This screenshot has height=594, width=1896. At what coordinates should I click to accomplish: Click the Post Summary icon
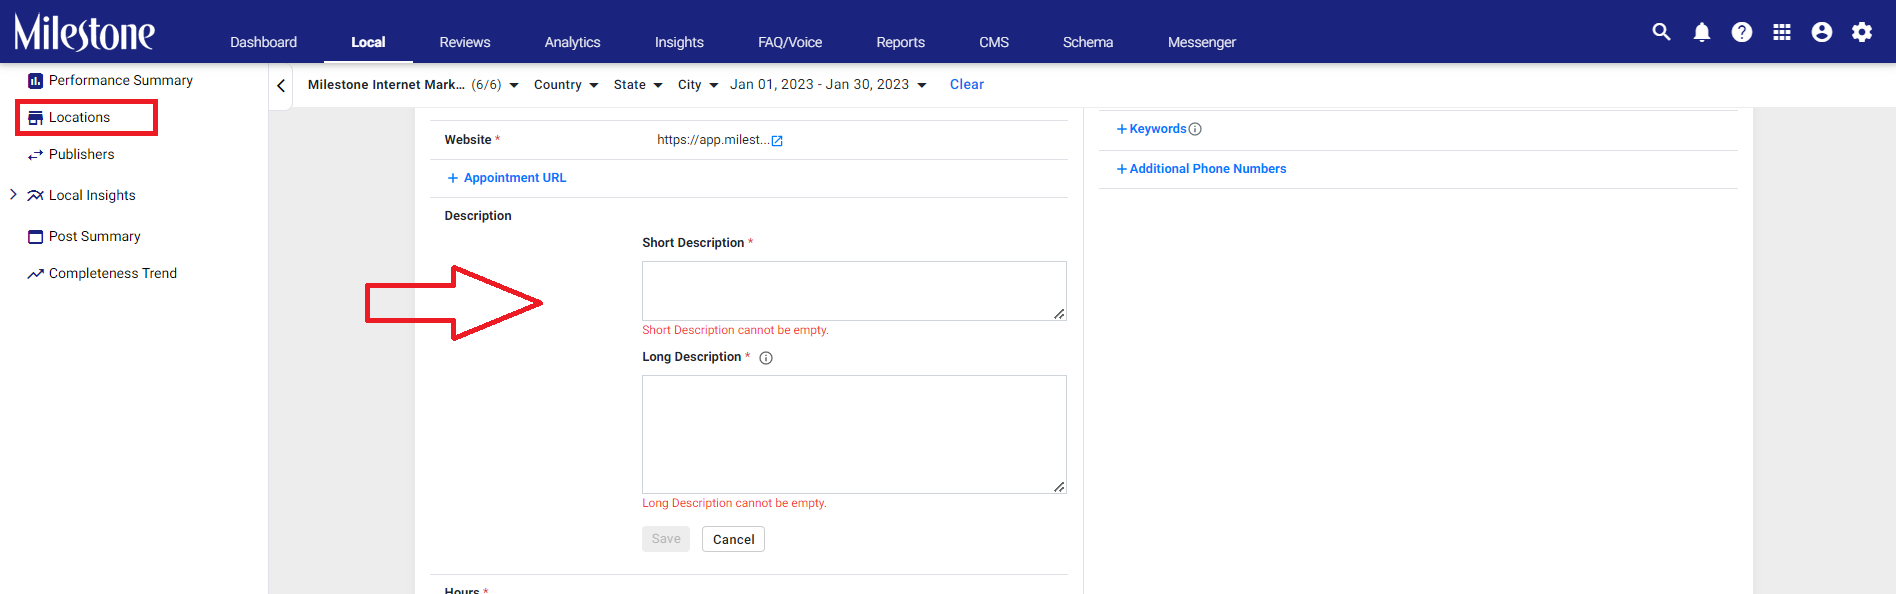(35, 237)
